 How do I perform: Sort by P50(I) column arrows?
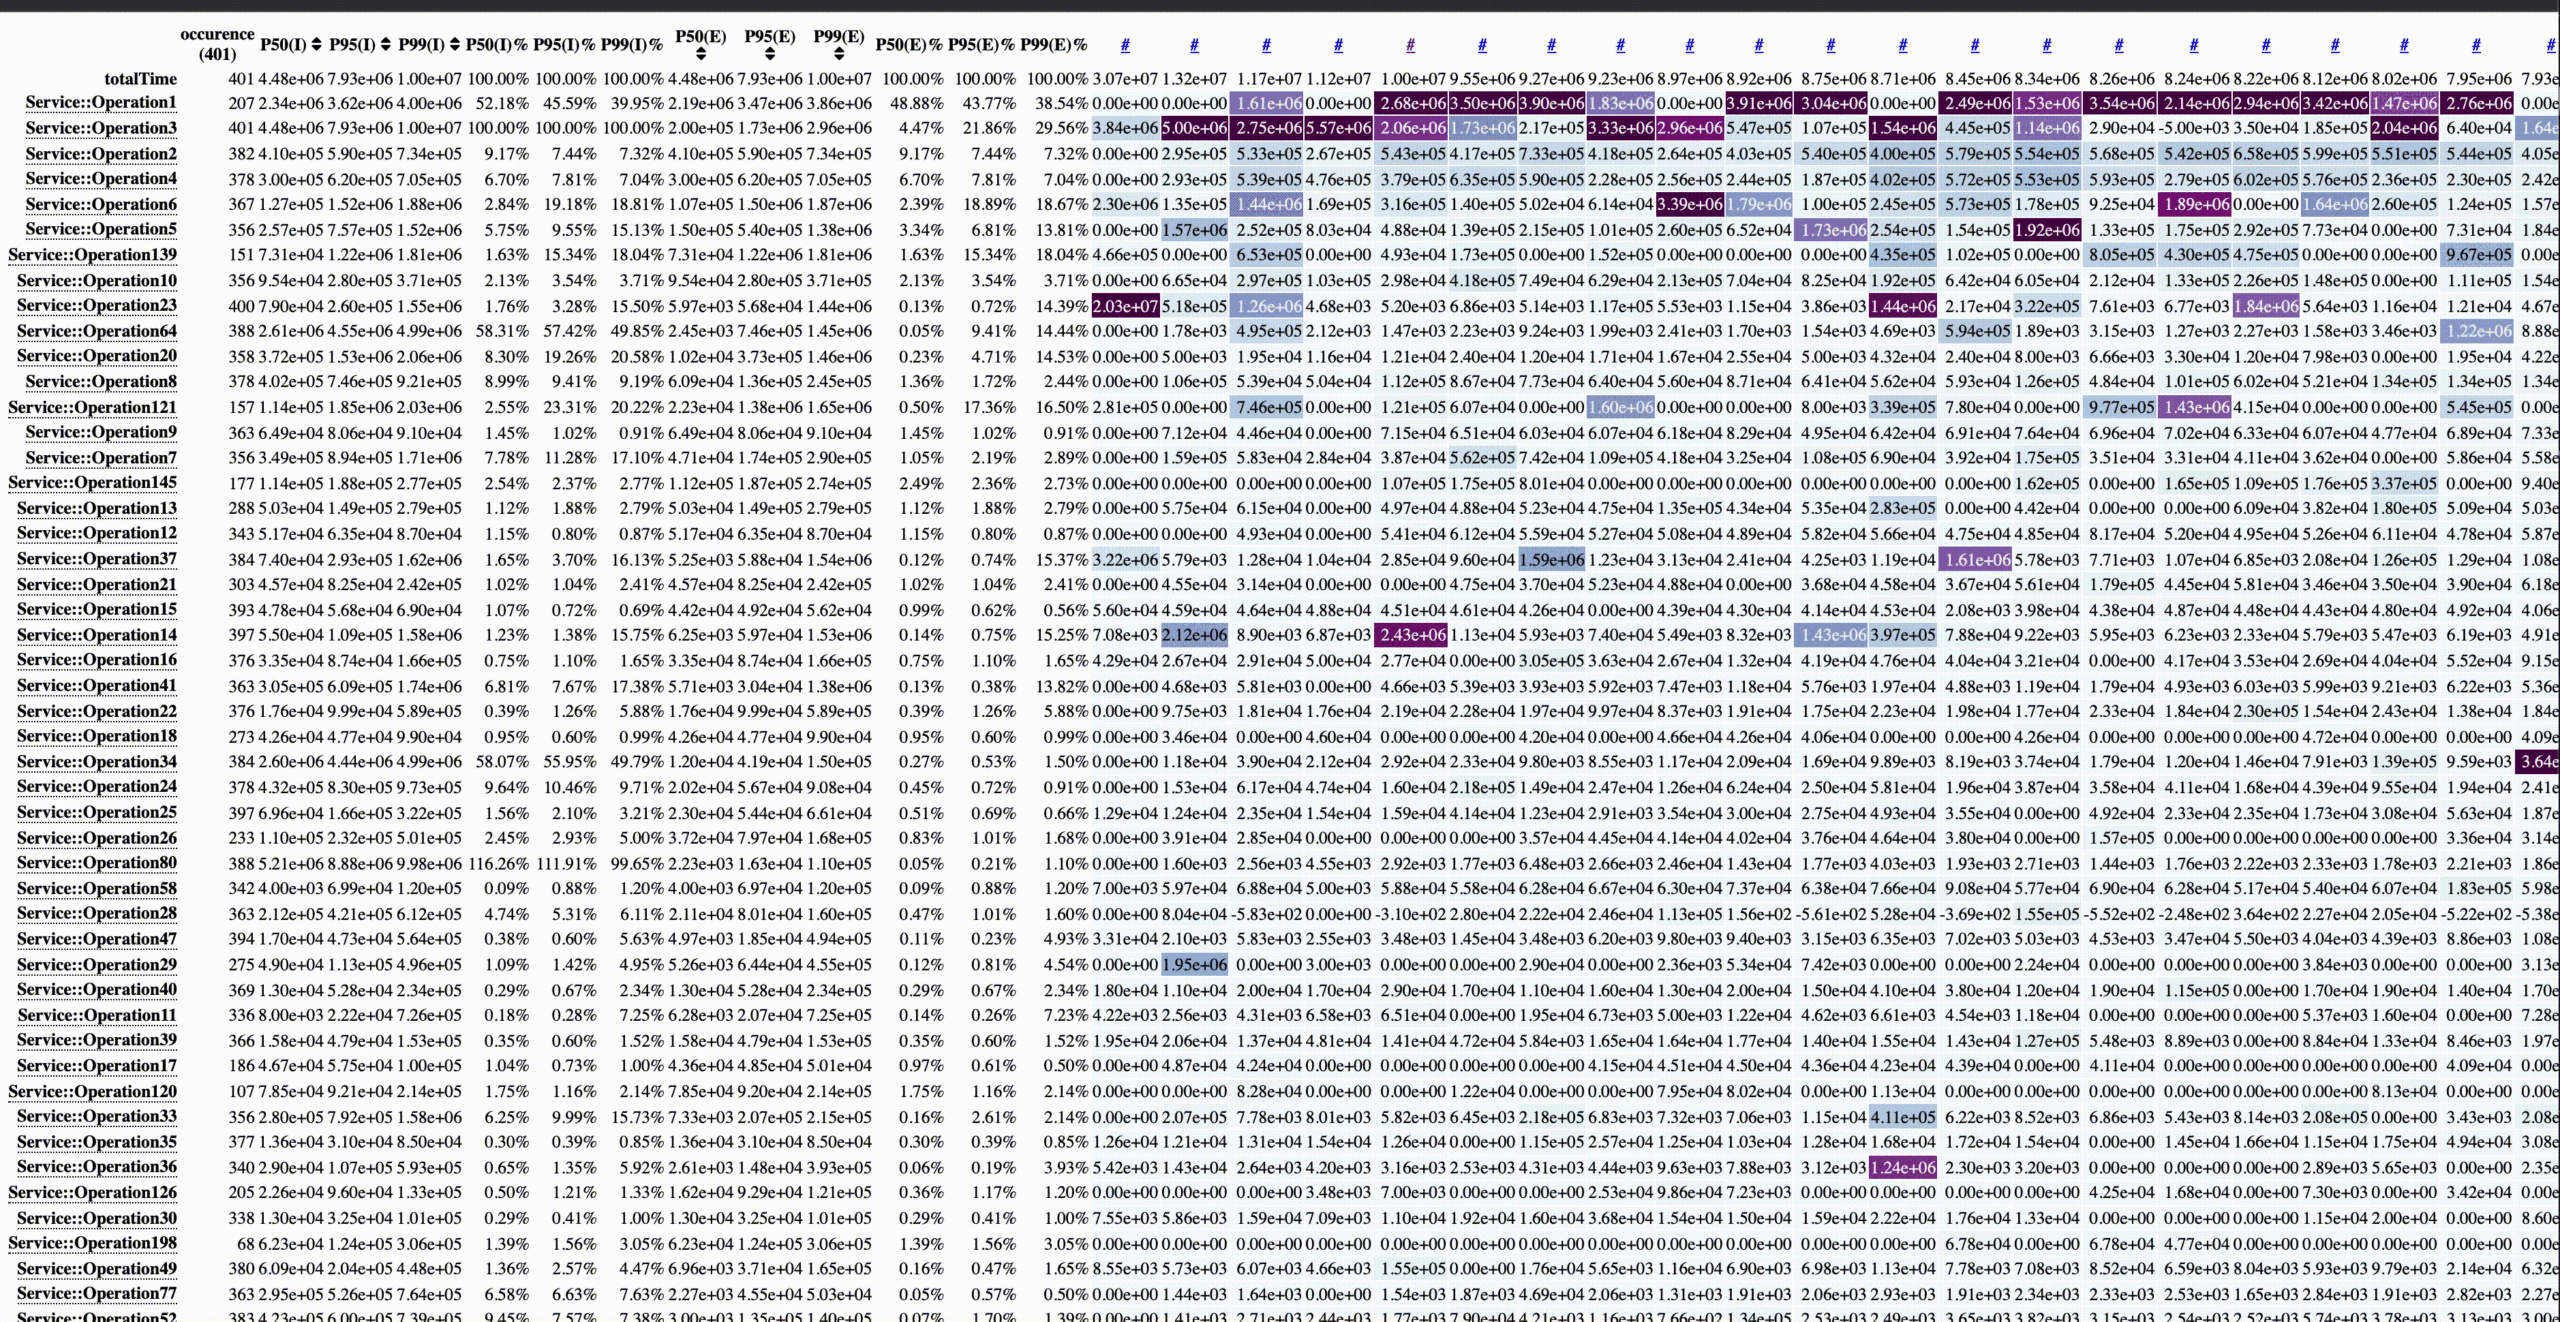tap(317, 44)
